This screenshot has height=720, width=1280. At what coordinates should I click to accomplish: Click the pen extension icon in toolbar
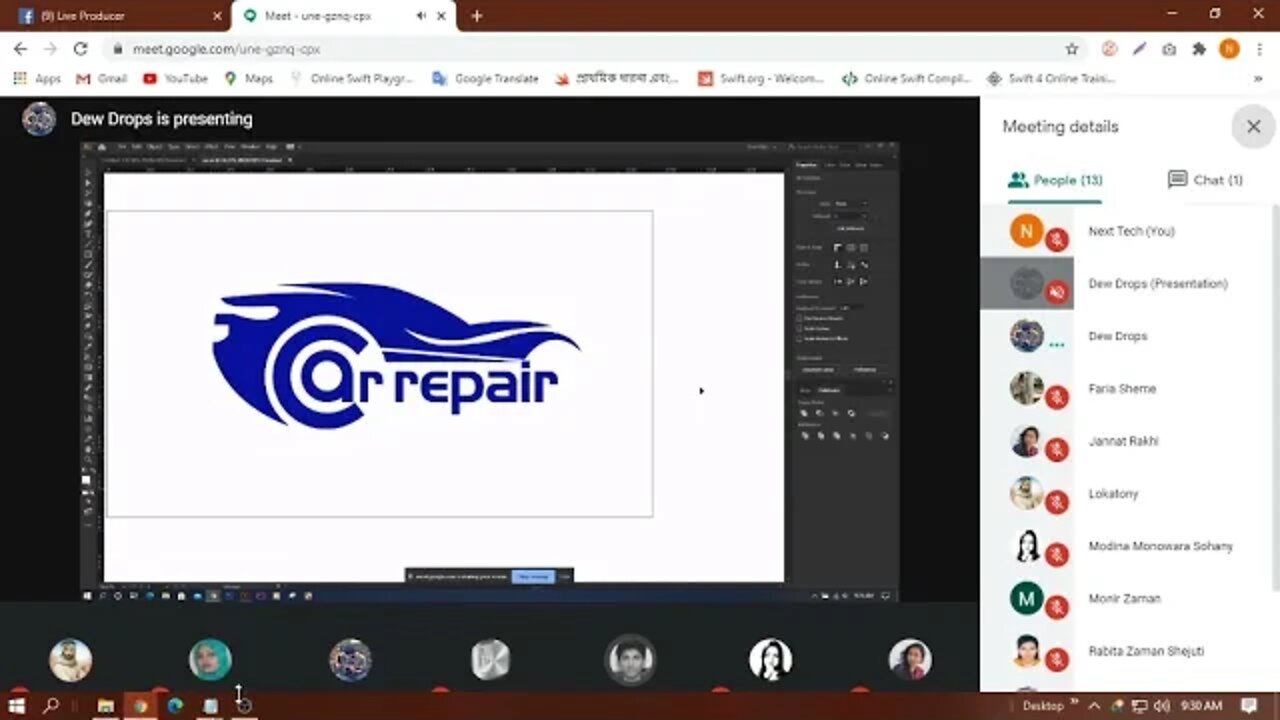click(x=1139, y=48)
